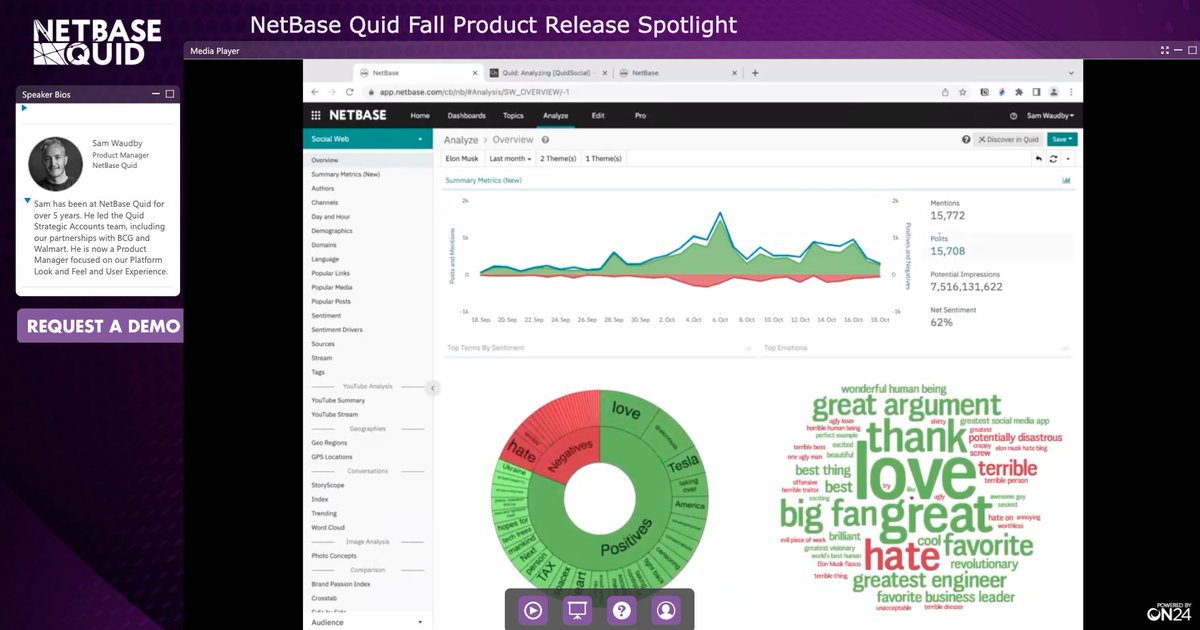Click the 1 Theme(s) filter

pyautogui.click(x=603, y=158)
